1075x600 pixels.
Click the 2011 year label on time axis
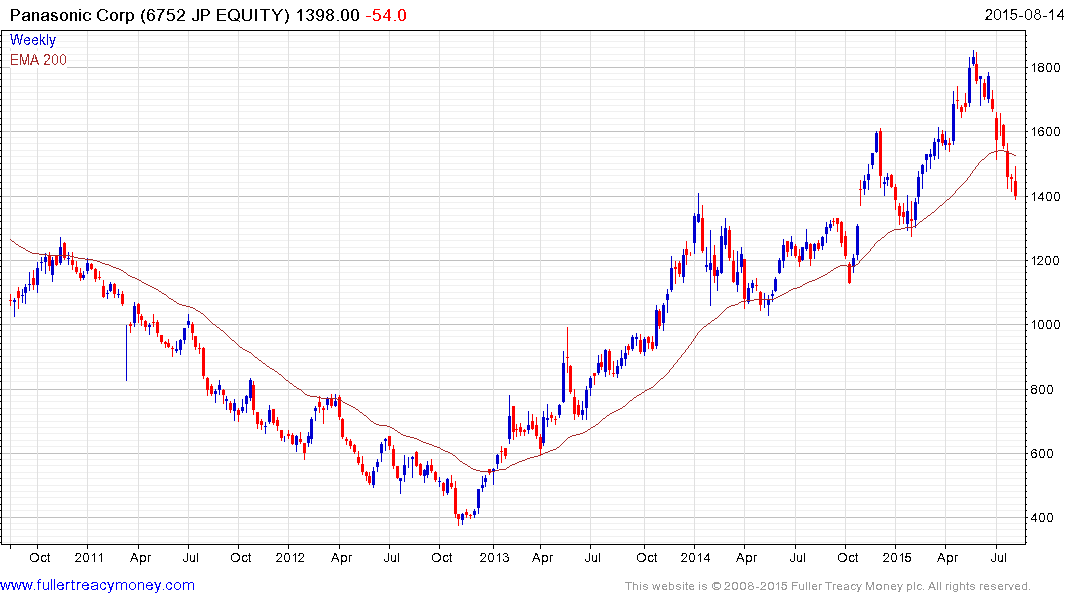pyautogui.click(x=88, y=556)
